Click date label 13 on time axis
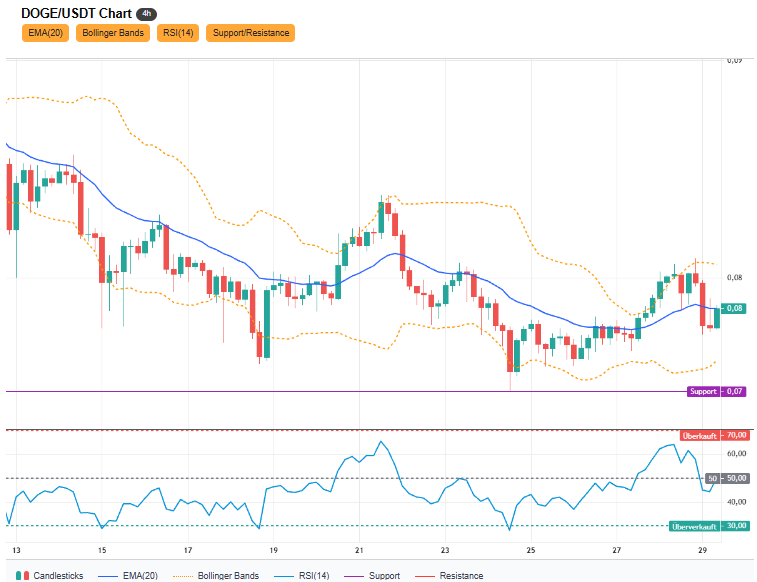Viewport: 757px width, 582px height. [16, 550]
